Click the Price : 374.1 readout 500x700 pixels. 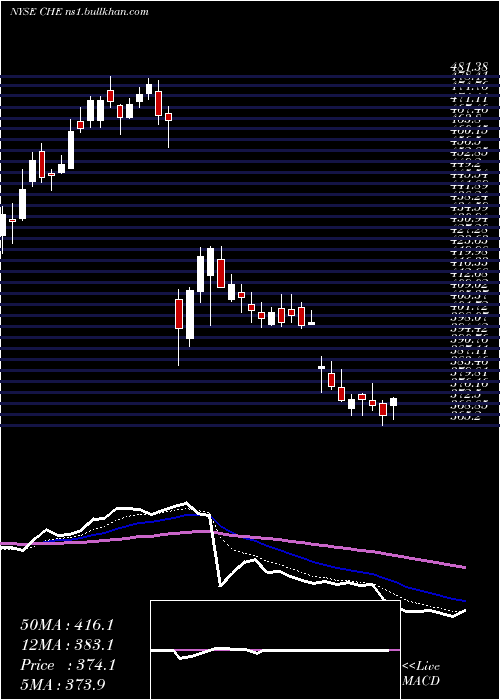pos(68,665)
